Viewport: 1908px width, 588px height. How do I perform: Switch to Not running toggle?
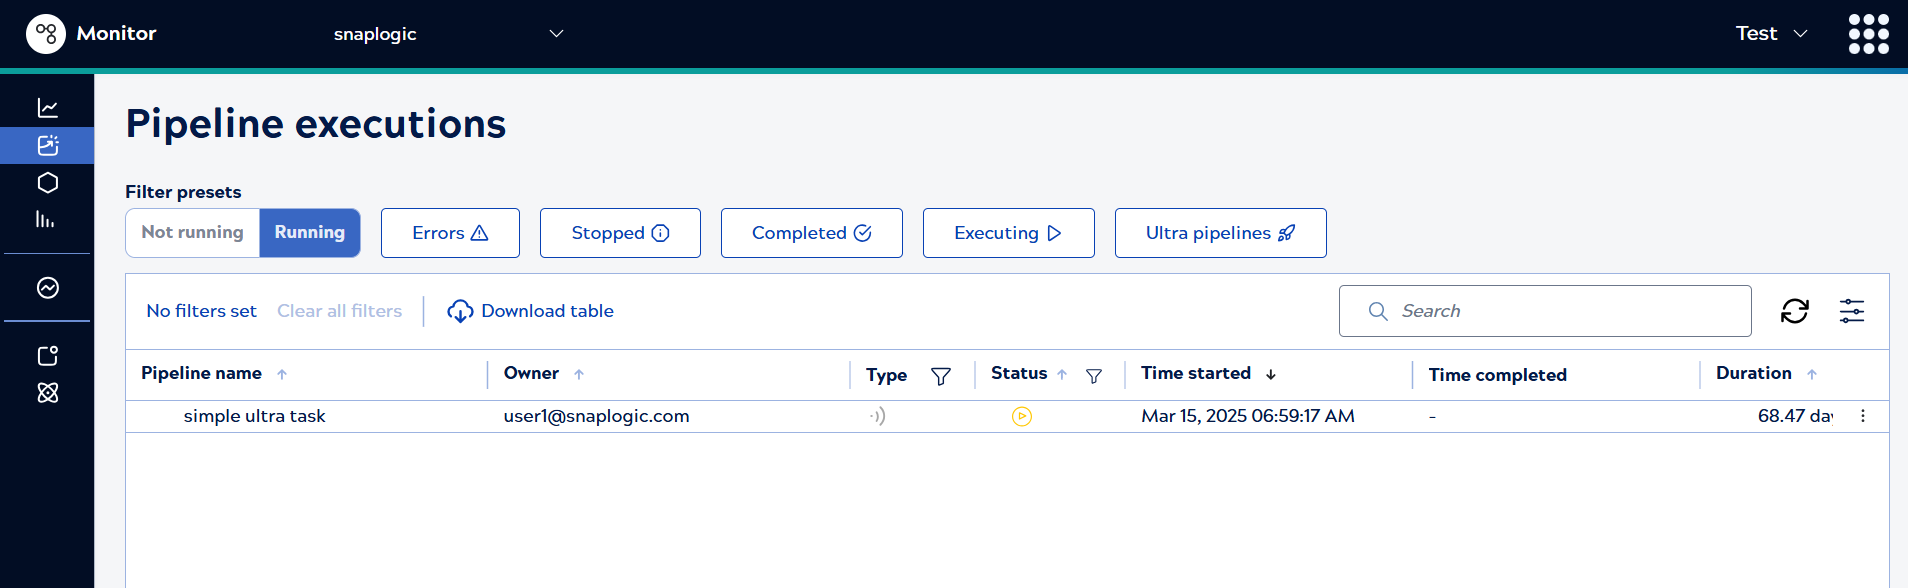(193, 233)
